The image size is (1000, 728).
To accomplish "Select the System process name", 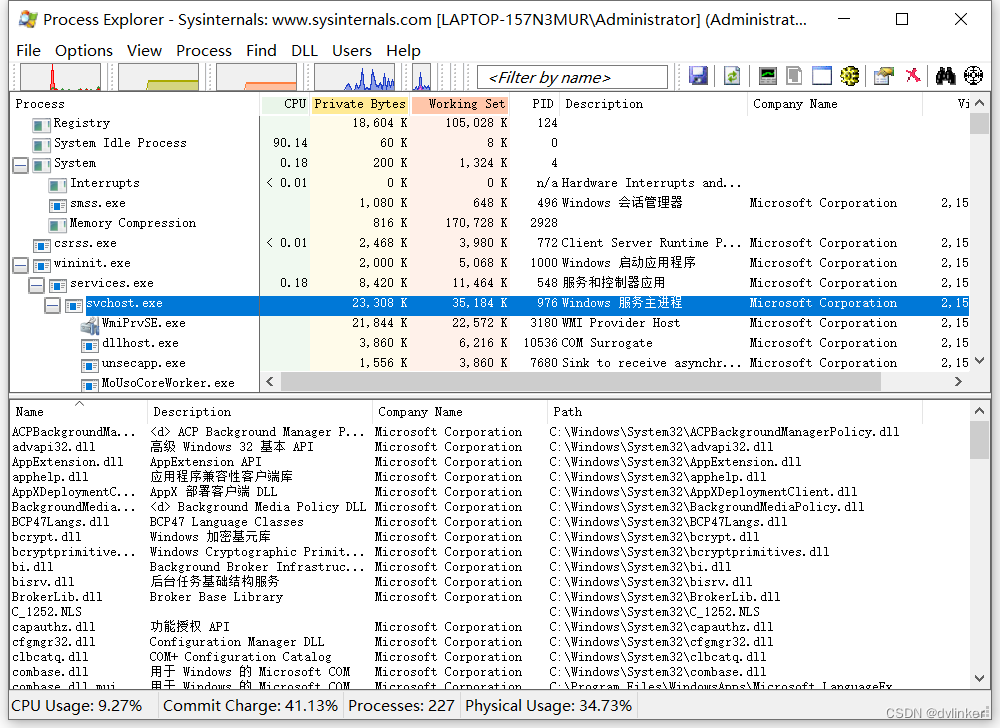I will click(75, 163).
